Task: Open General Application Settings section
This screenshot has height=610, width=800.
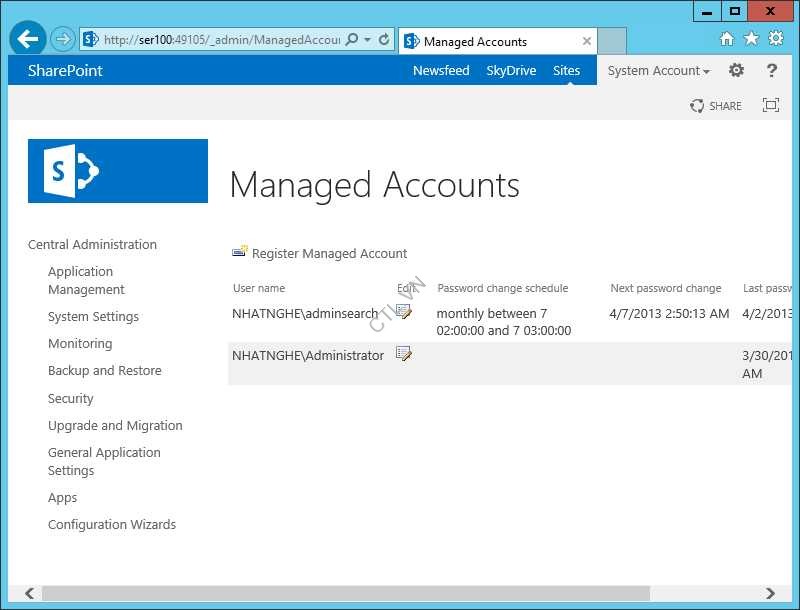Action: pyautogui.click(x=104, y=462)
